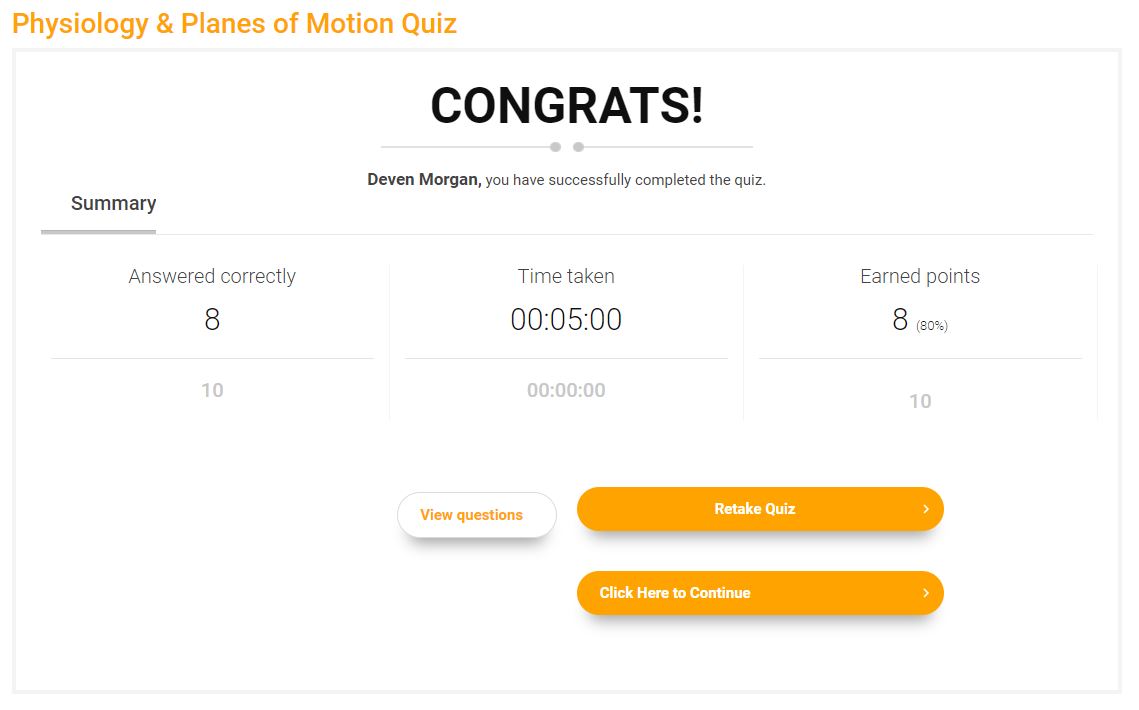The height and width of the screenshot is (710, 1139).
Task: Click the name Deven Morgan
Action: (x=424, y=181)
